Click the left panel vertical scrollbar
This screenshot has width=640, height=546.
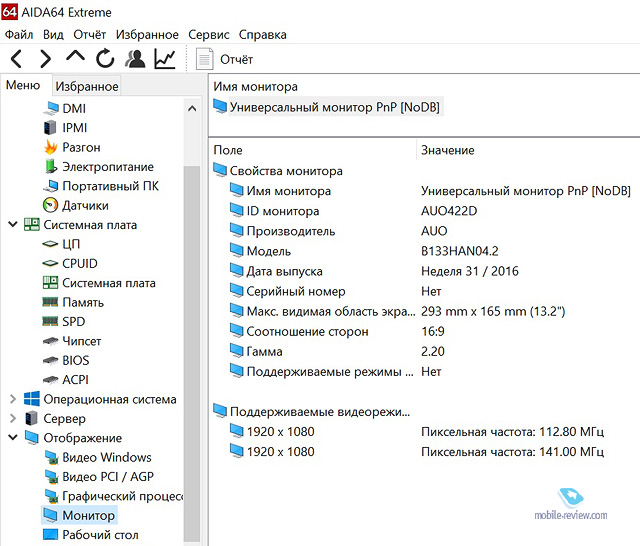coord(192,300)
